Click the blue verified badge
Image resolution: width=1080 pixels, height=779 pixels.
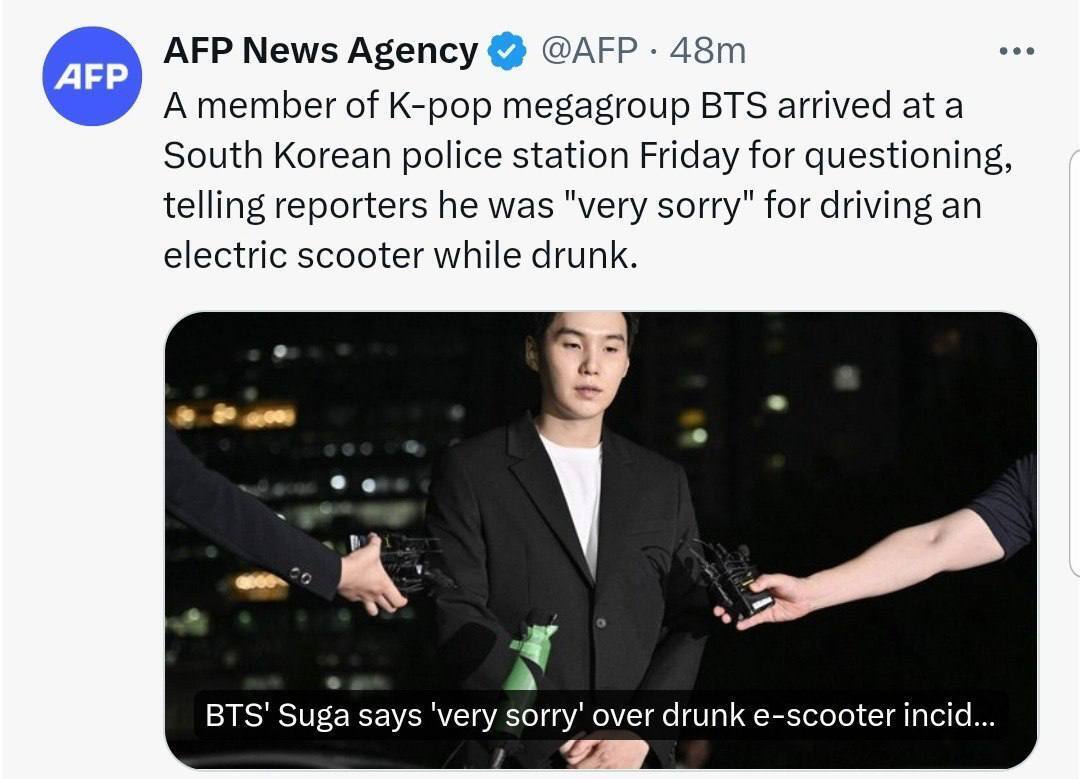[509, 51]
